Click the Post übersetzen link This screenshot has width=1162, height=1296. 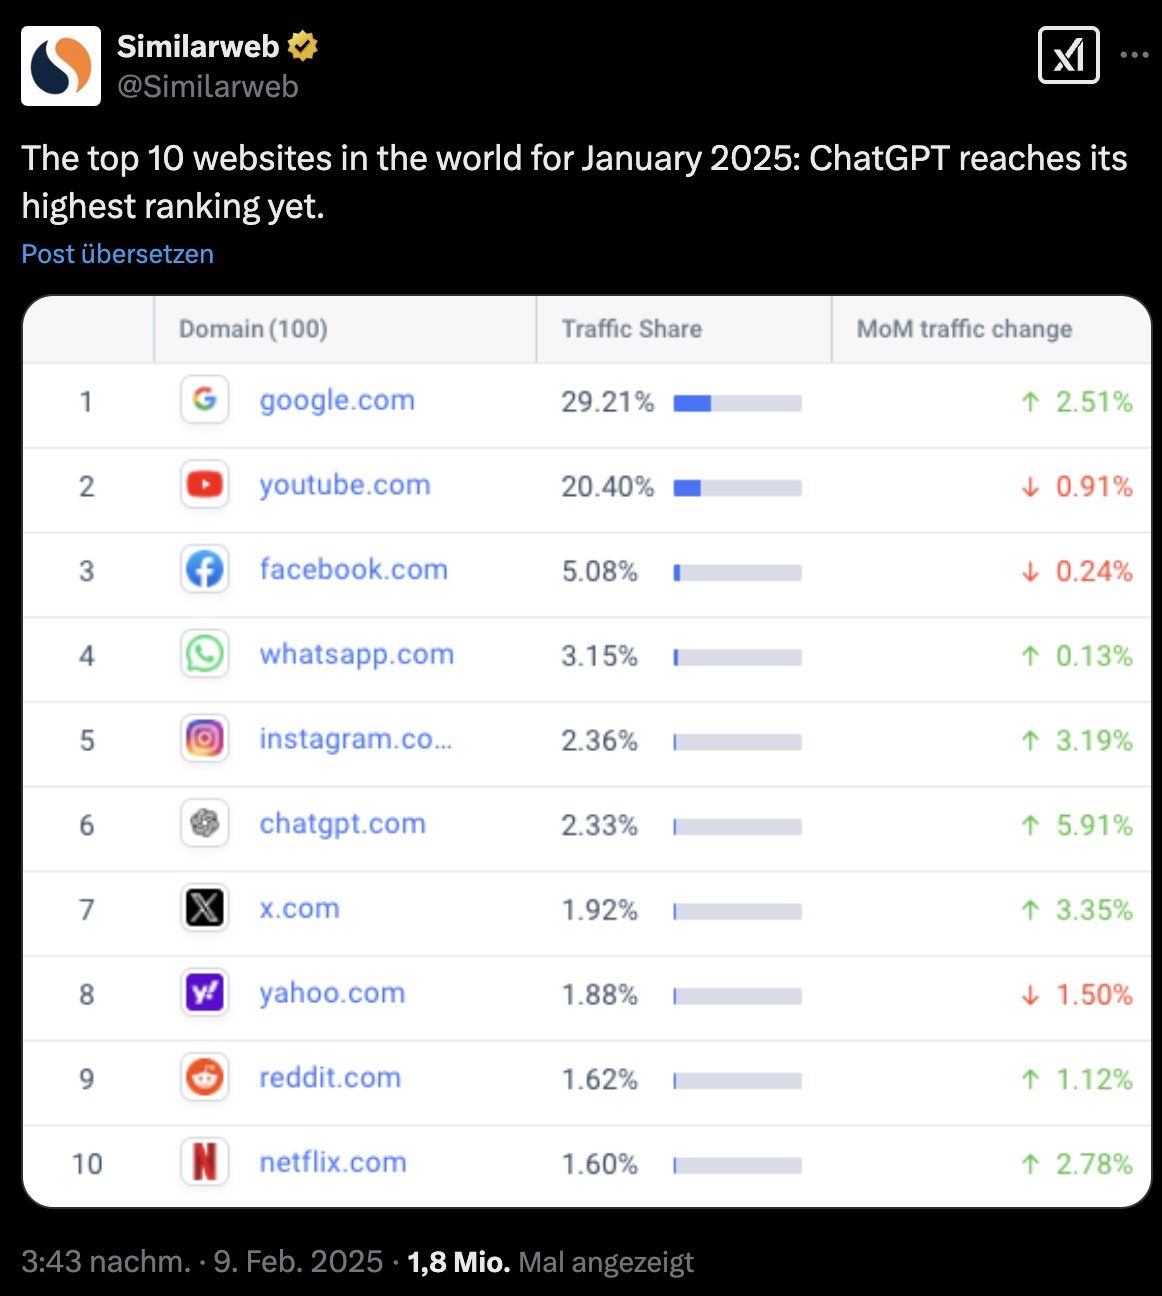117,254
